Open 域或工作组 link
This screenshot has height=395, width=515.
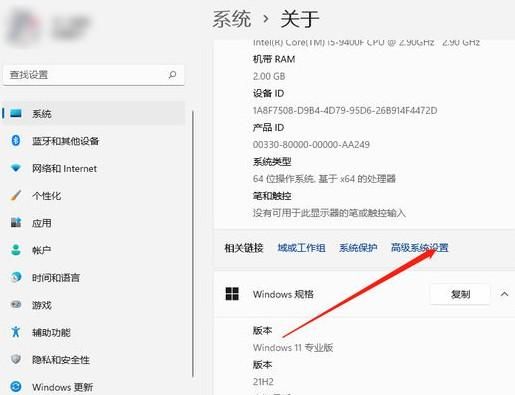tap(301, 248)
